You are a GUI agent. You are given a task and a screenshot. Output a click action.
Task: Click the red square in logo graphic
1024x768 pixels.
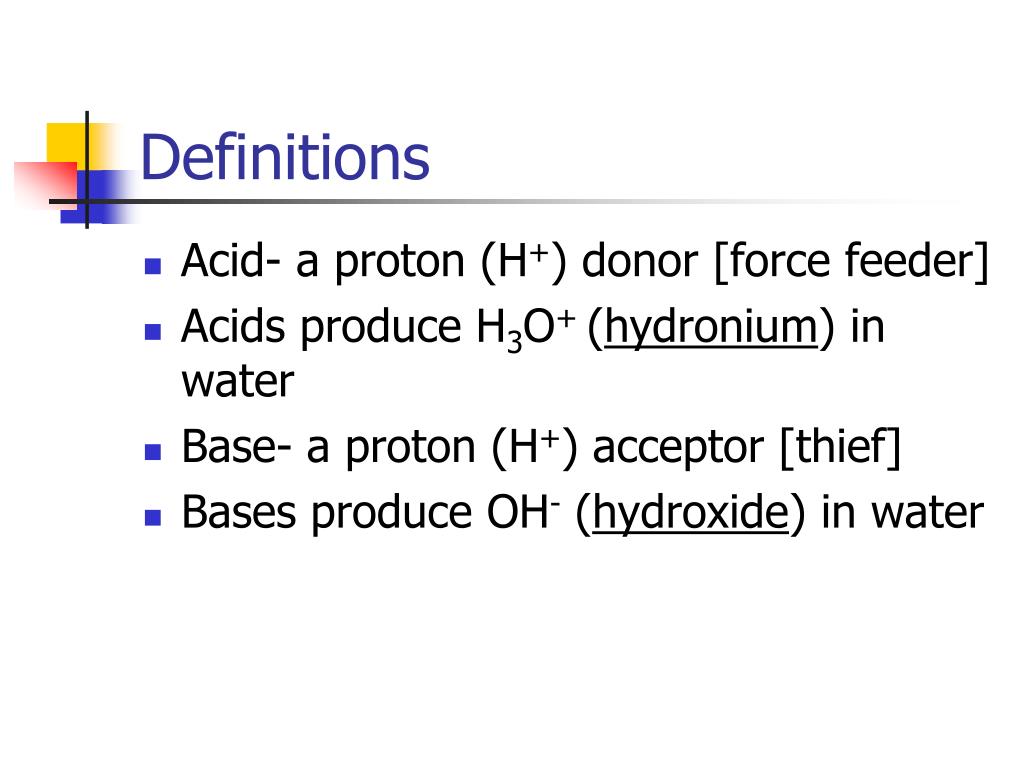click(x=46, y=183)
